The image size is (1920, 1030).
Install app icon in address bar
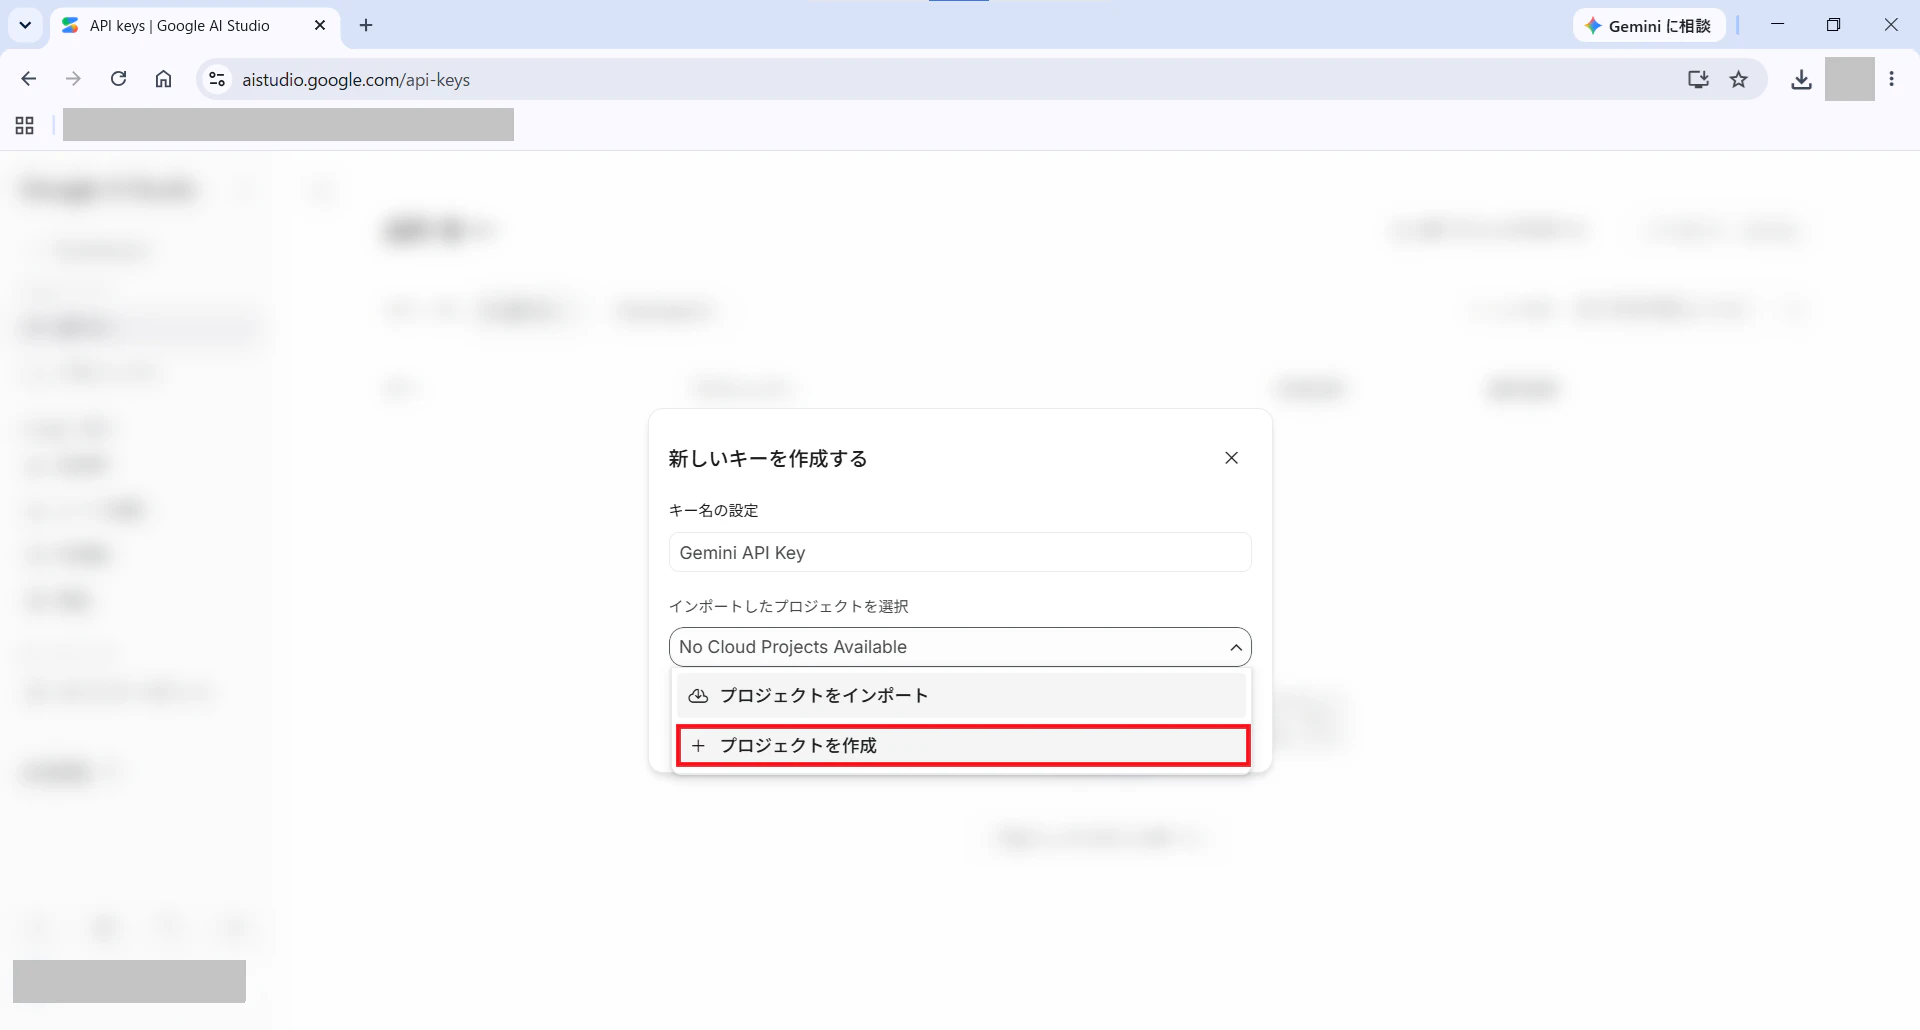(x=1698, y=79)
